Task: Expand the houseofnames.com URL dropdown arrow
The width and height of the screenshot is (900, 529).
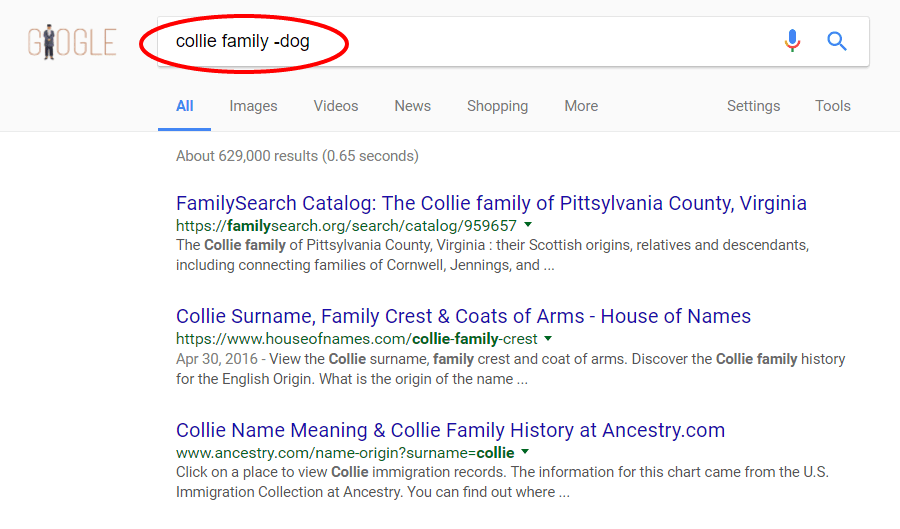Action: pos(549,339)
